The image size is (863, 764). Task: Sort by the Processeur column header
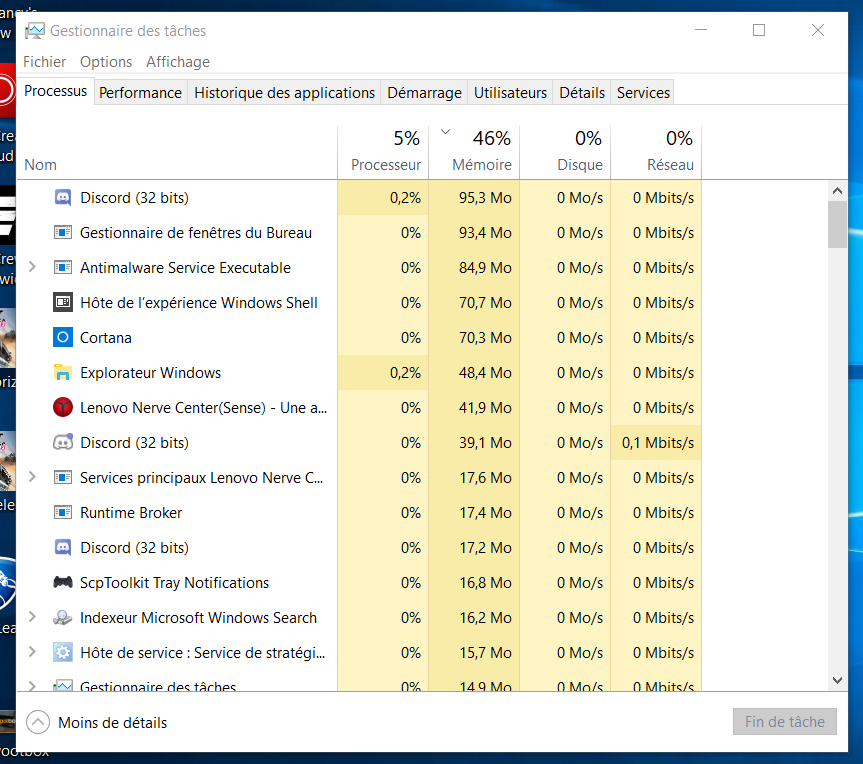384,152
